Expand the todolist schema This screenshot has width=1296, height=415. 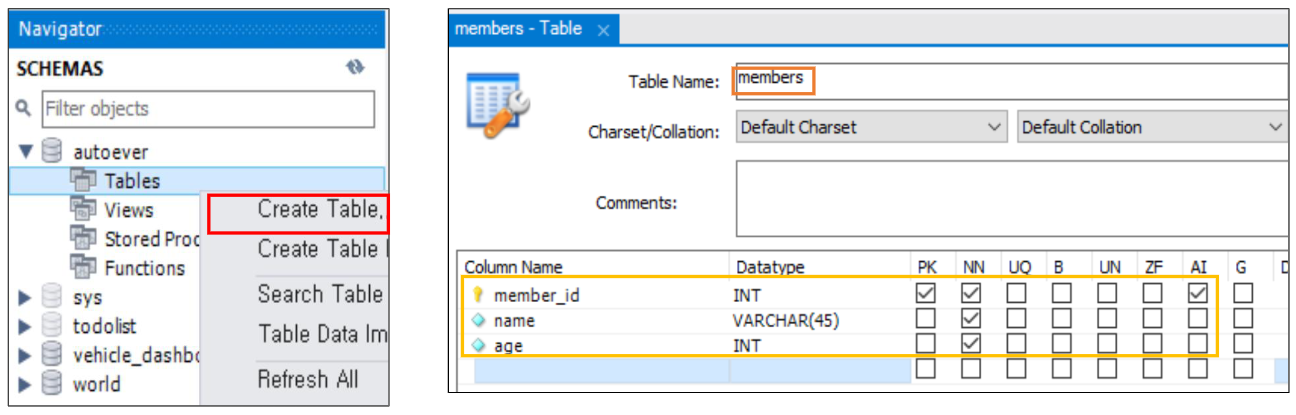coord(25,326)
